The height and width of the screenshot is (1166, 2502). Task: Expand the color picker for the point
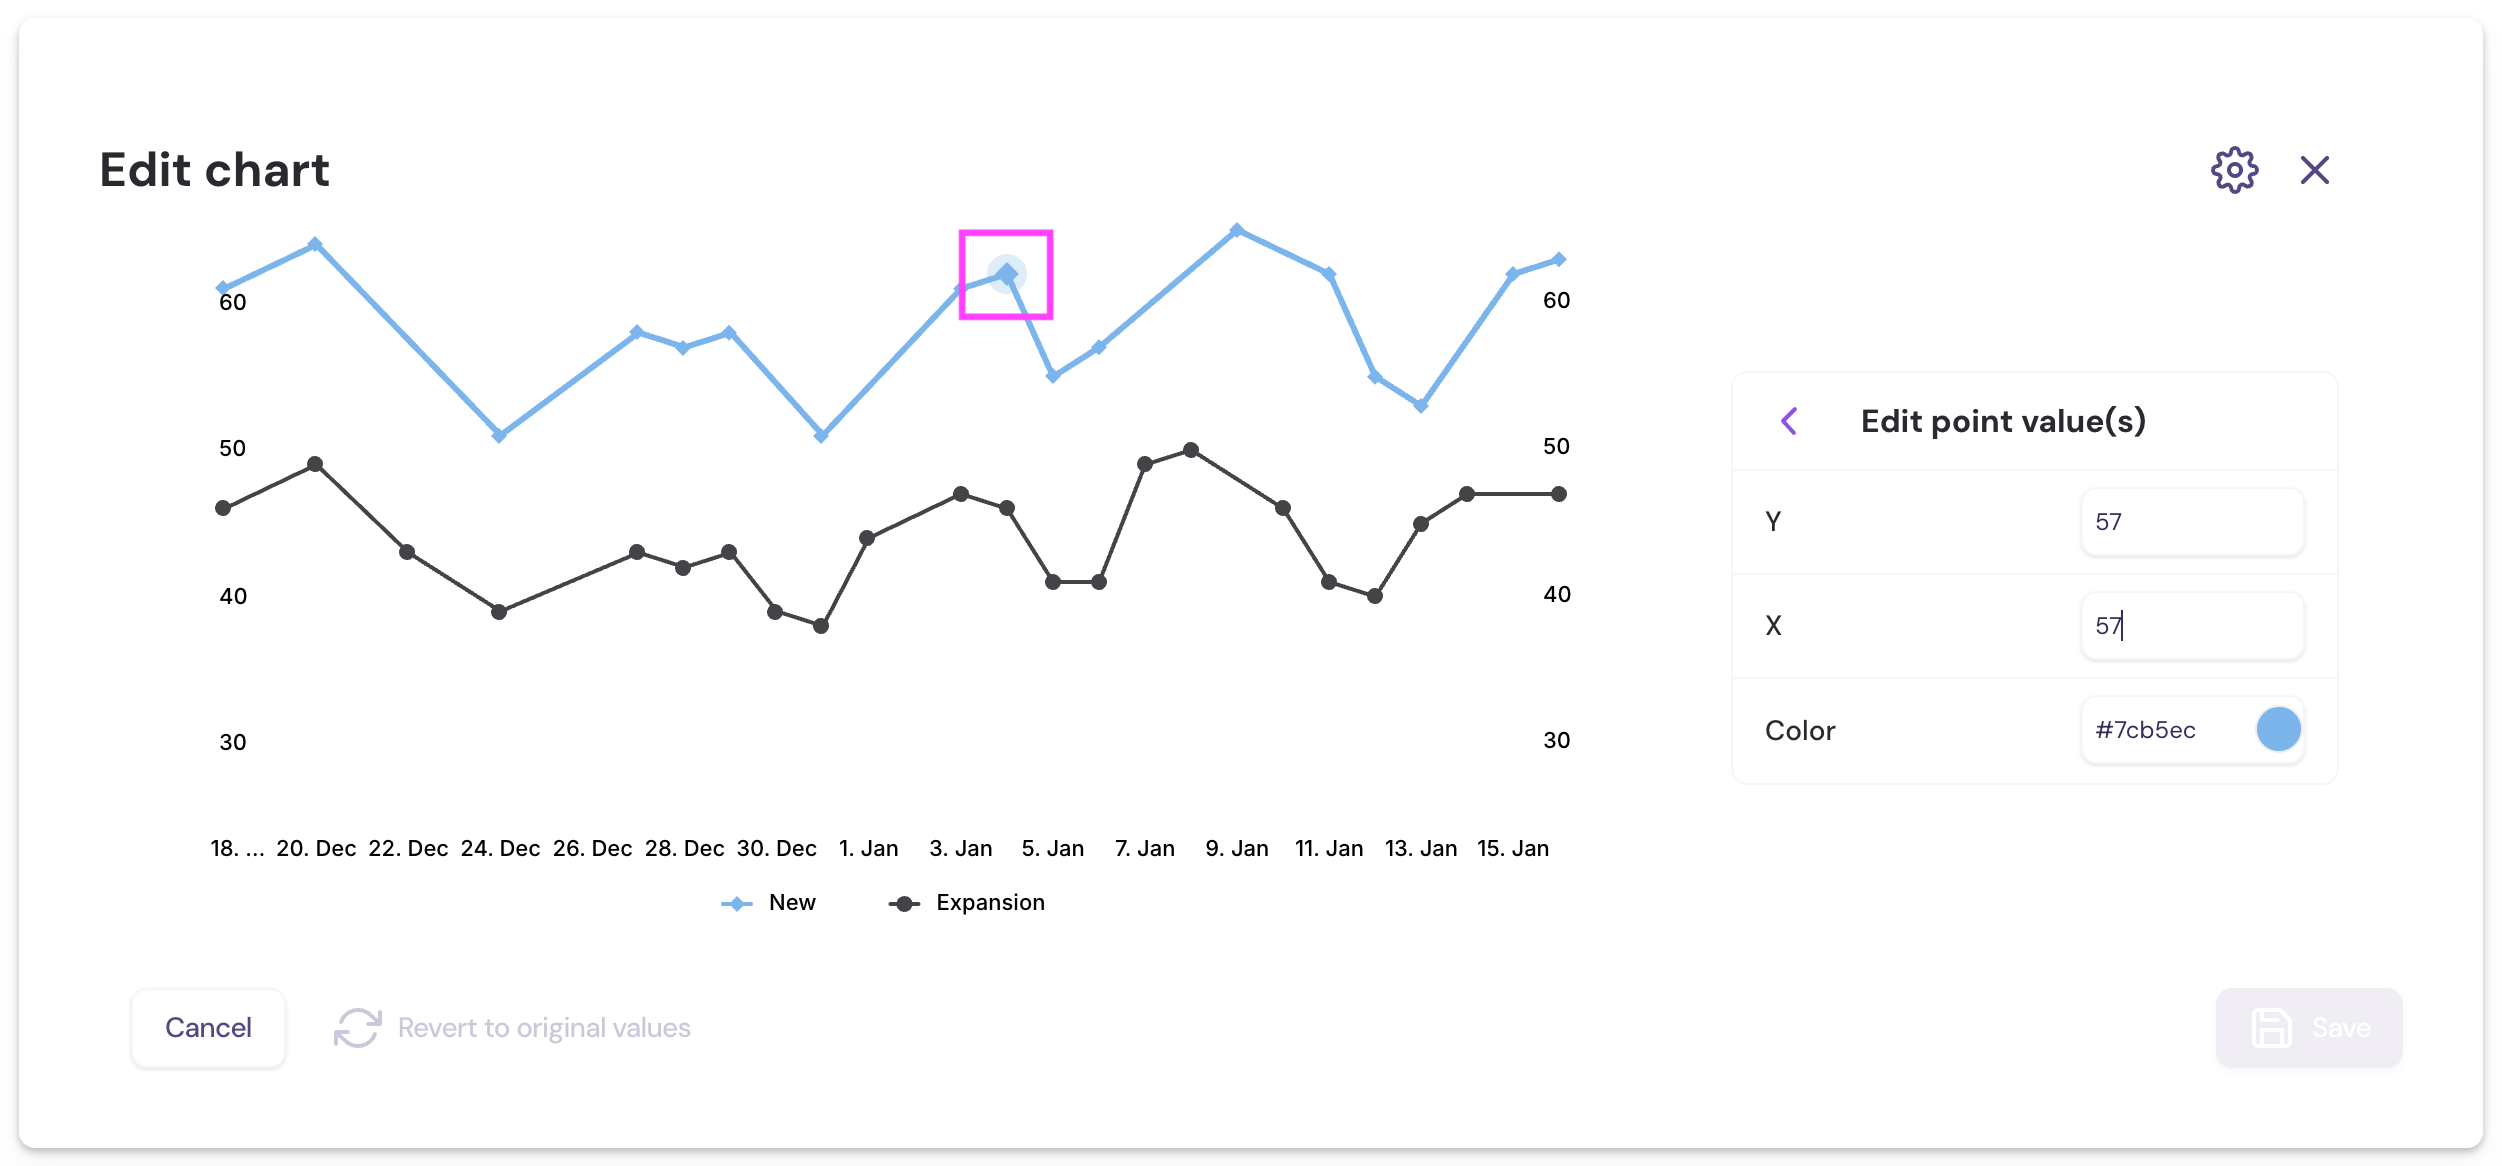(x=2277, y=729)
